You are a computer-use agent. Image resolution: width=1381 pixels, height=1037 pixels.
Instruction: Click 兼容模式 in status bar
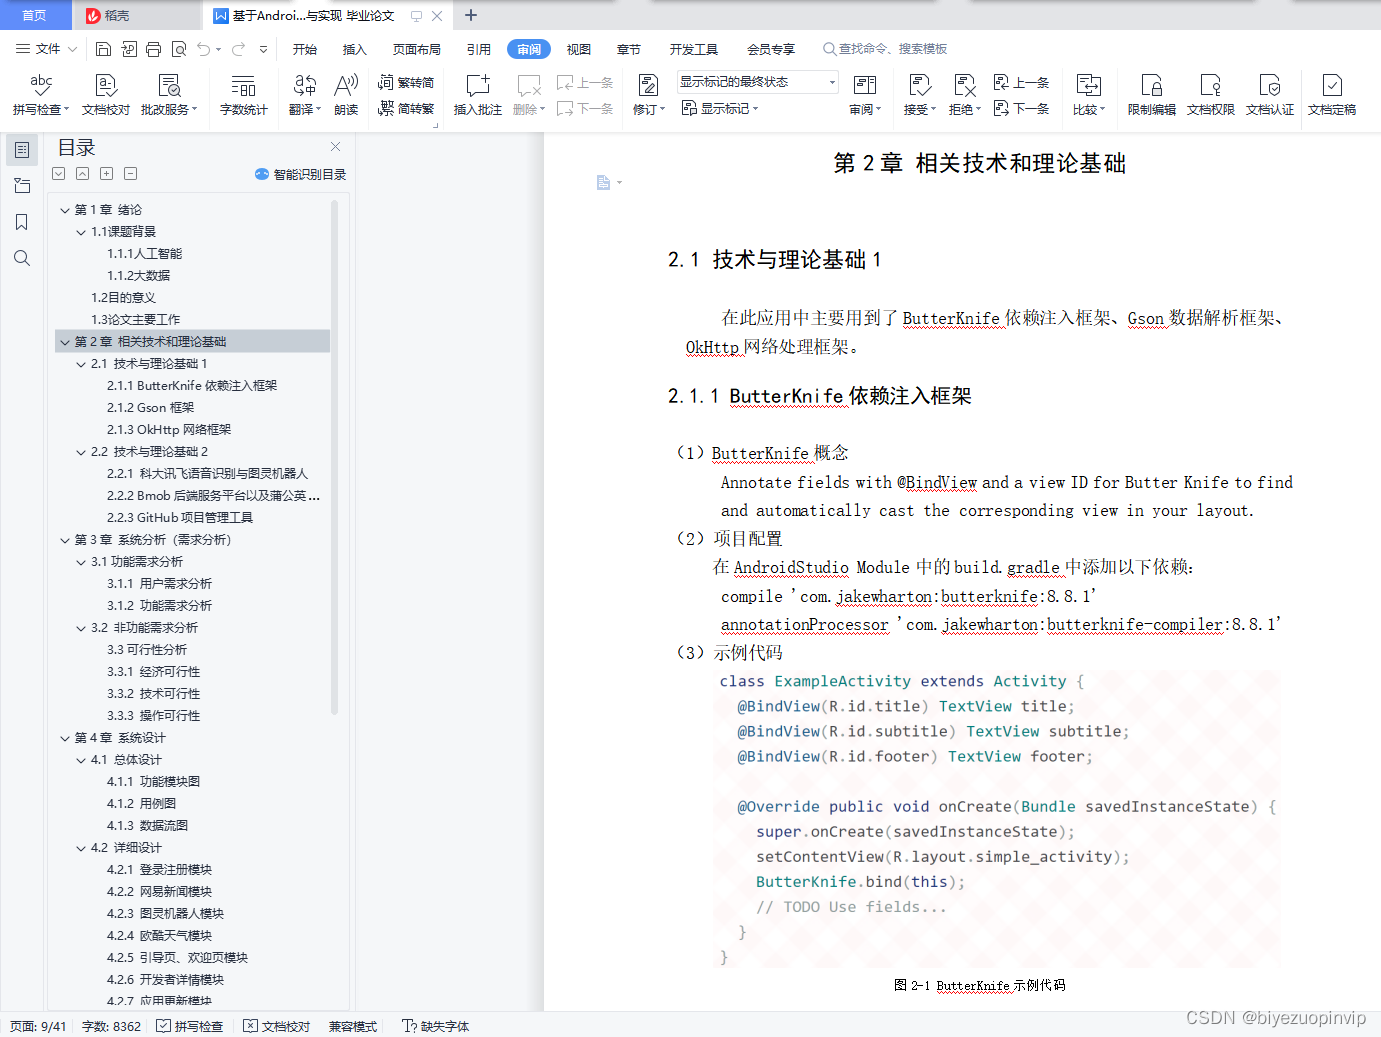pos(353,1026)
